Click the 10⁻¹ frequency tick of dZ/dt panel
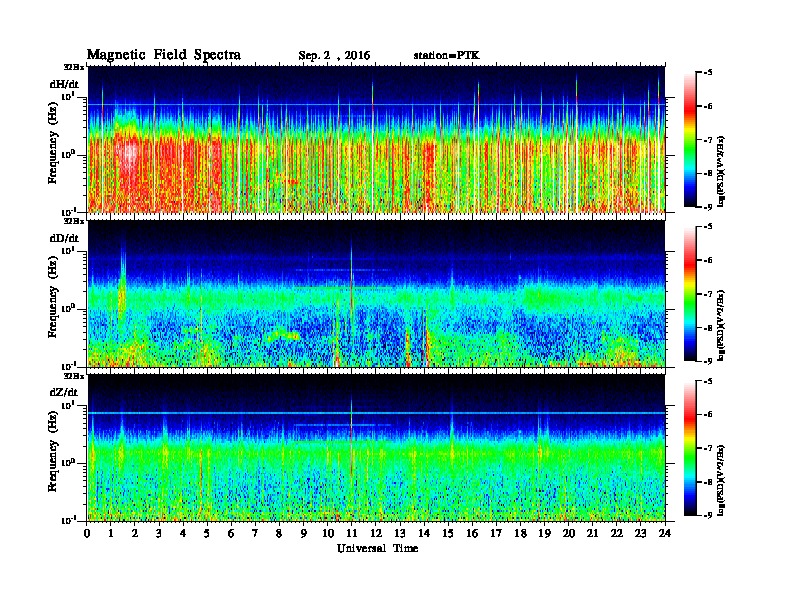This screenshot has width=792, height=612. coord(69,520)
